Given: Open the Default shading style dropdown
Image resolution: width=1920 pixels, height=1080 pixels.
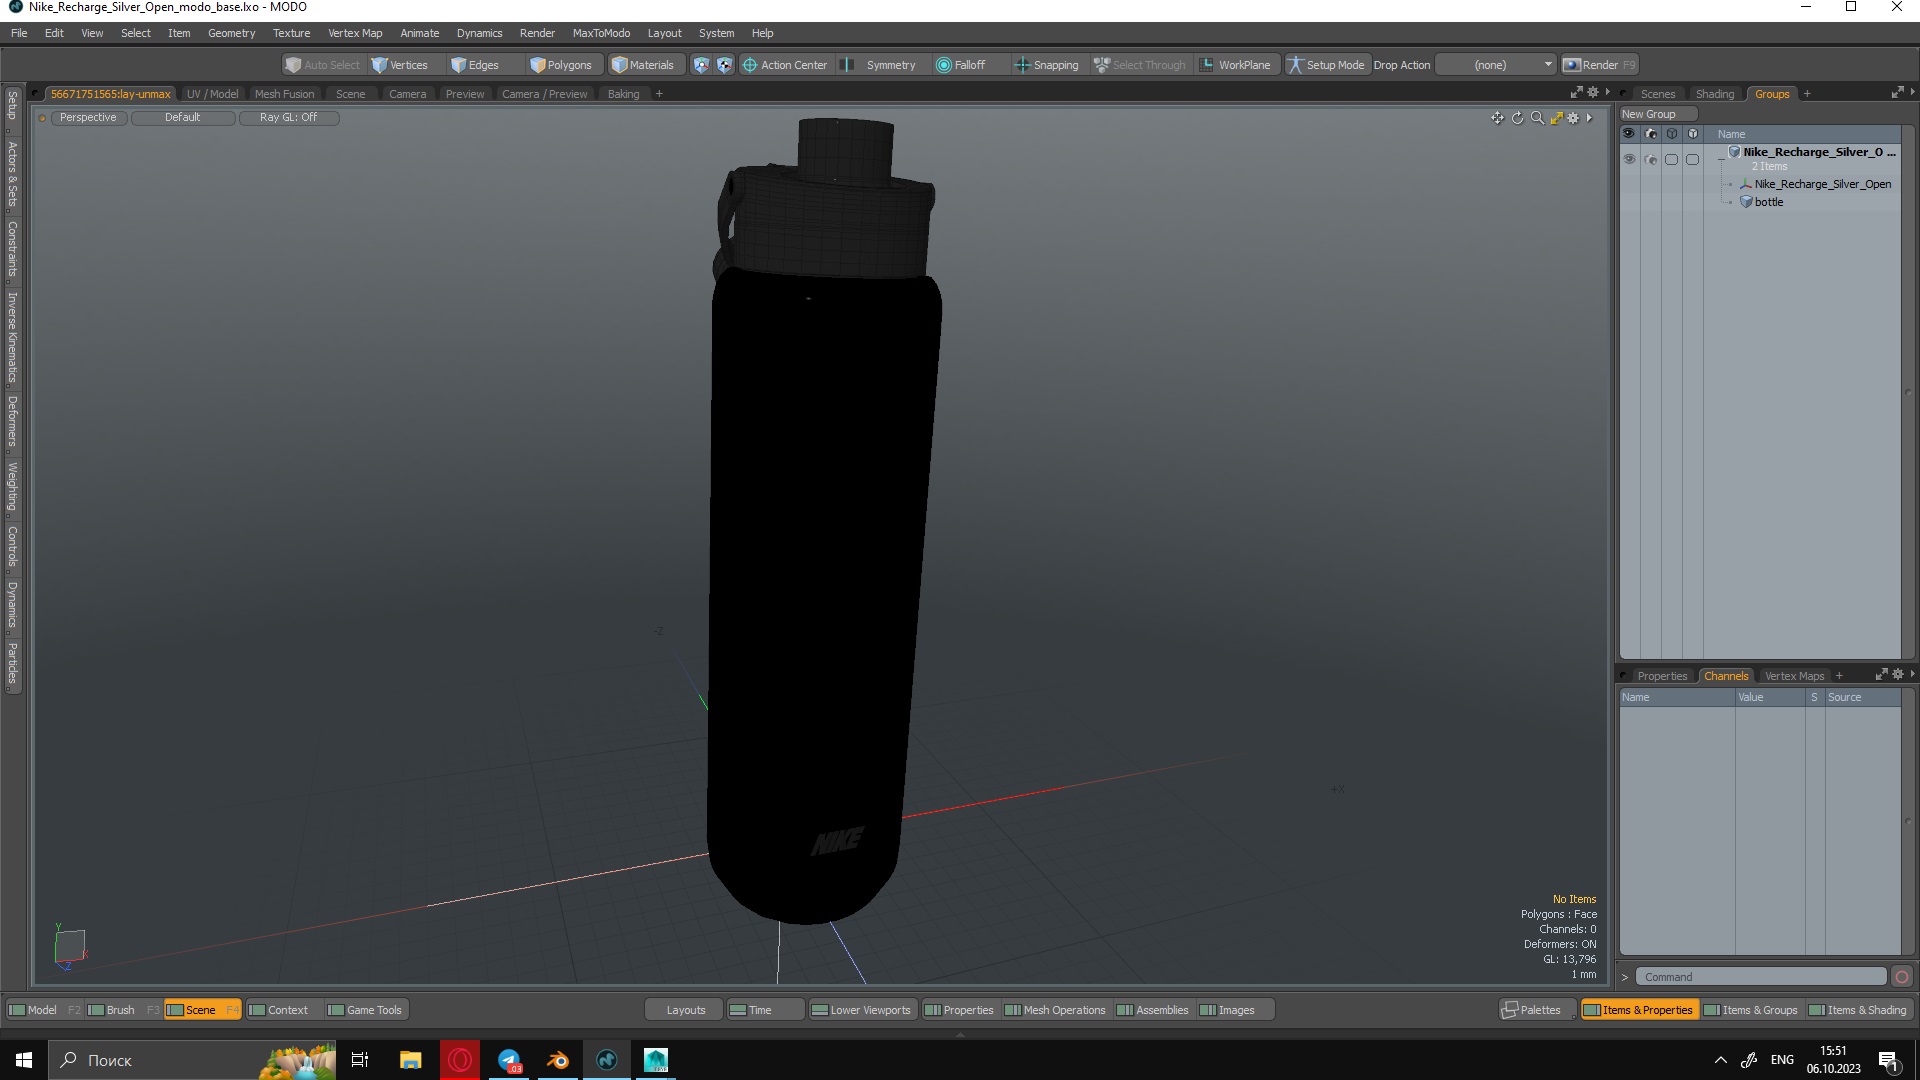Looking at the screenshot, I should [x=183, y=118].
